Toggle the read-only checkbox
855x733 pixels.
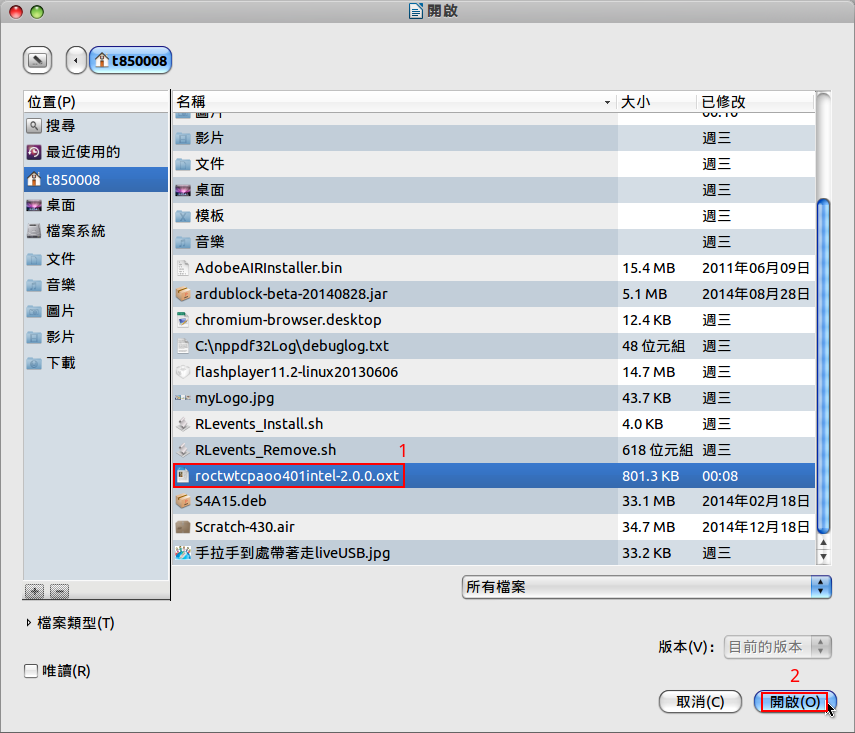coord(31,671)
